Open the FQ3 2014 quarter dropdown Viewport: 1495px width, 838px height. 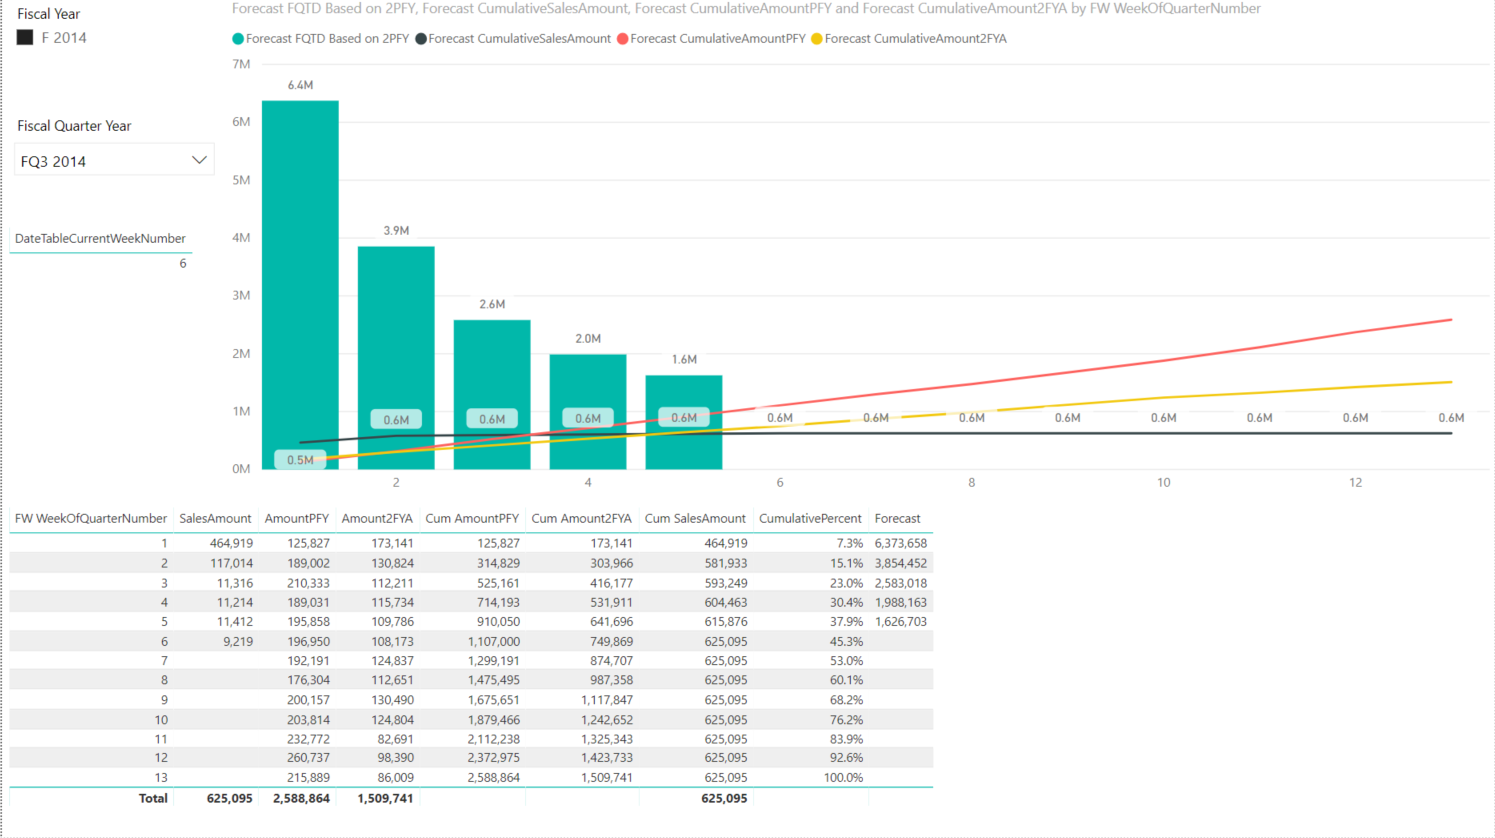pos(114,160)
